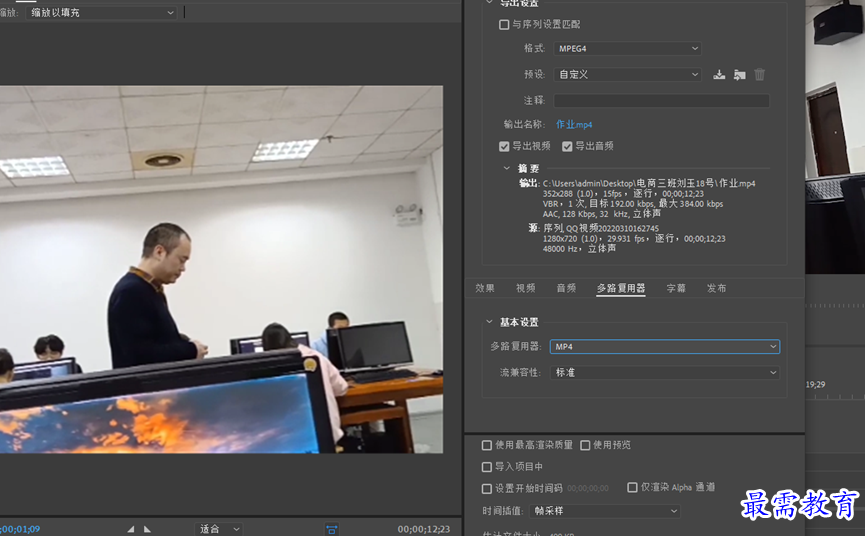Check the 导入项目中 option
Image resolution: width=865 pixels, height=536 pixels.
[x=487, y=467]
